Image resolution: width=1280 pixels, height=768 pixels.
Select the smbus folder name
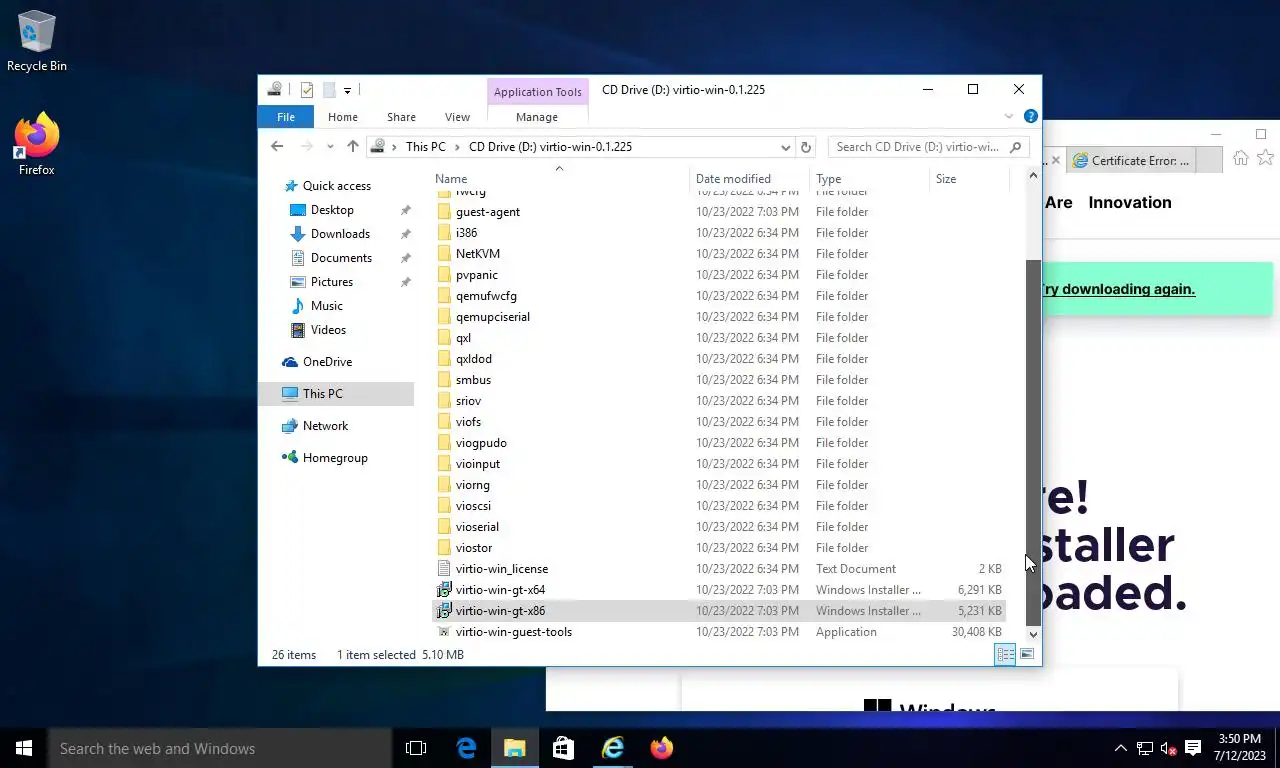473,380
